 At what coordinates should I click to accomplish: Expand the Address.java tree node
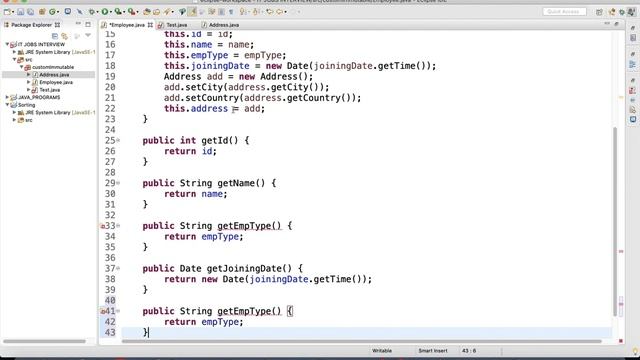point(29,74)
